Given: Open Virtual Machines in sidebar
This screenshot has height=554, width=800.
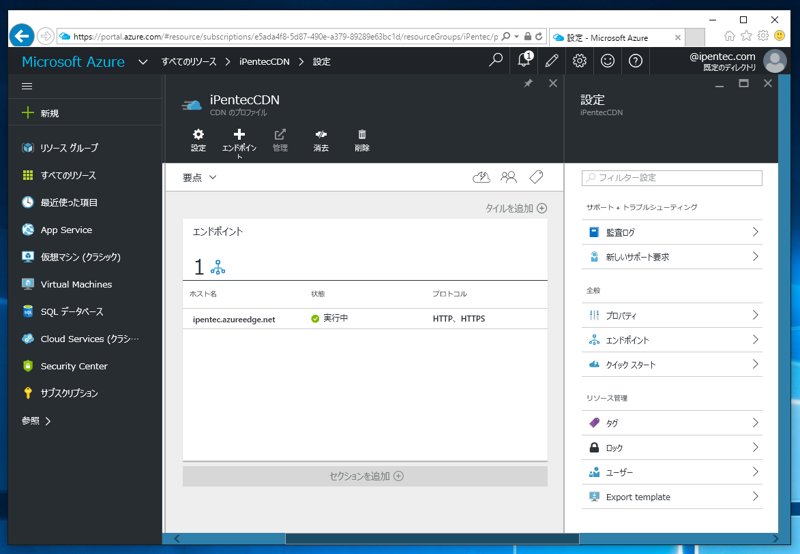Looking at the screenshot, I should click(85, 284).
